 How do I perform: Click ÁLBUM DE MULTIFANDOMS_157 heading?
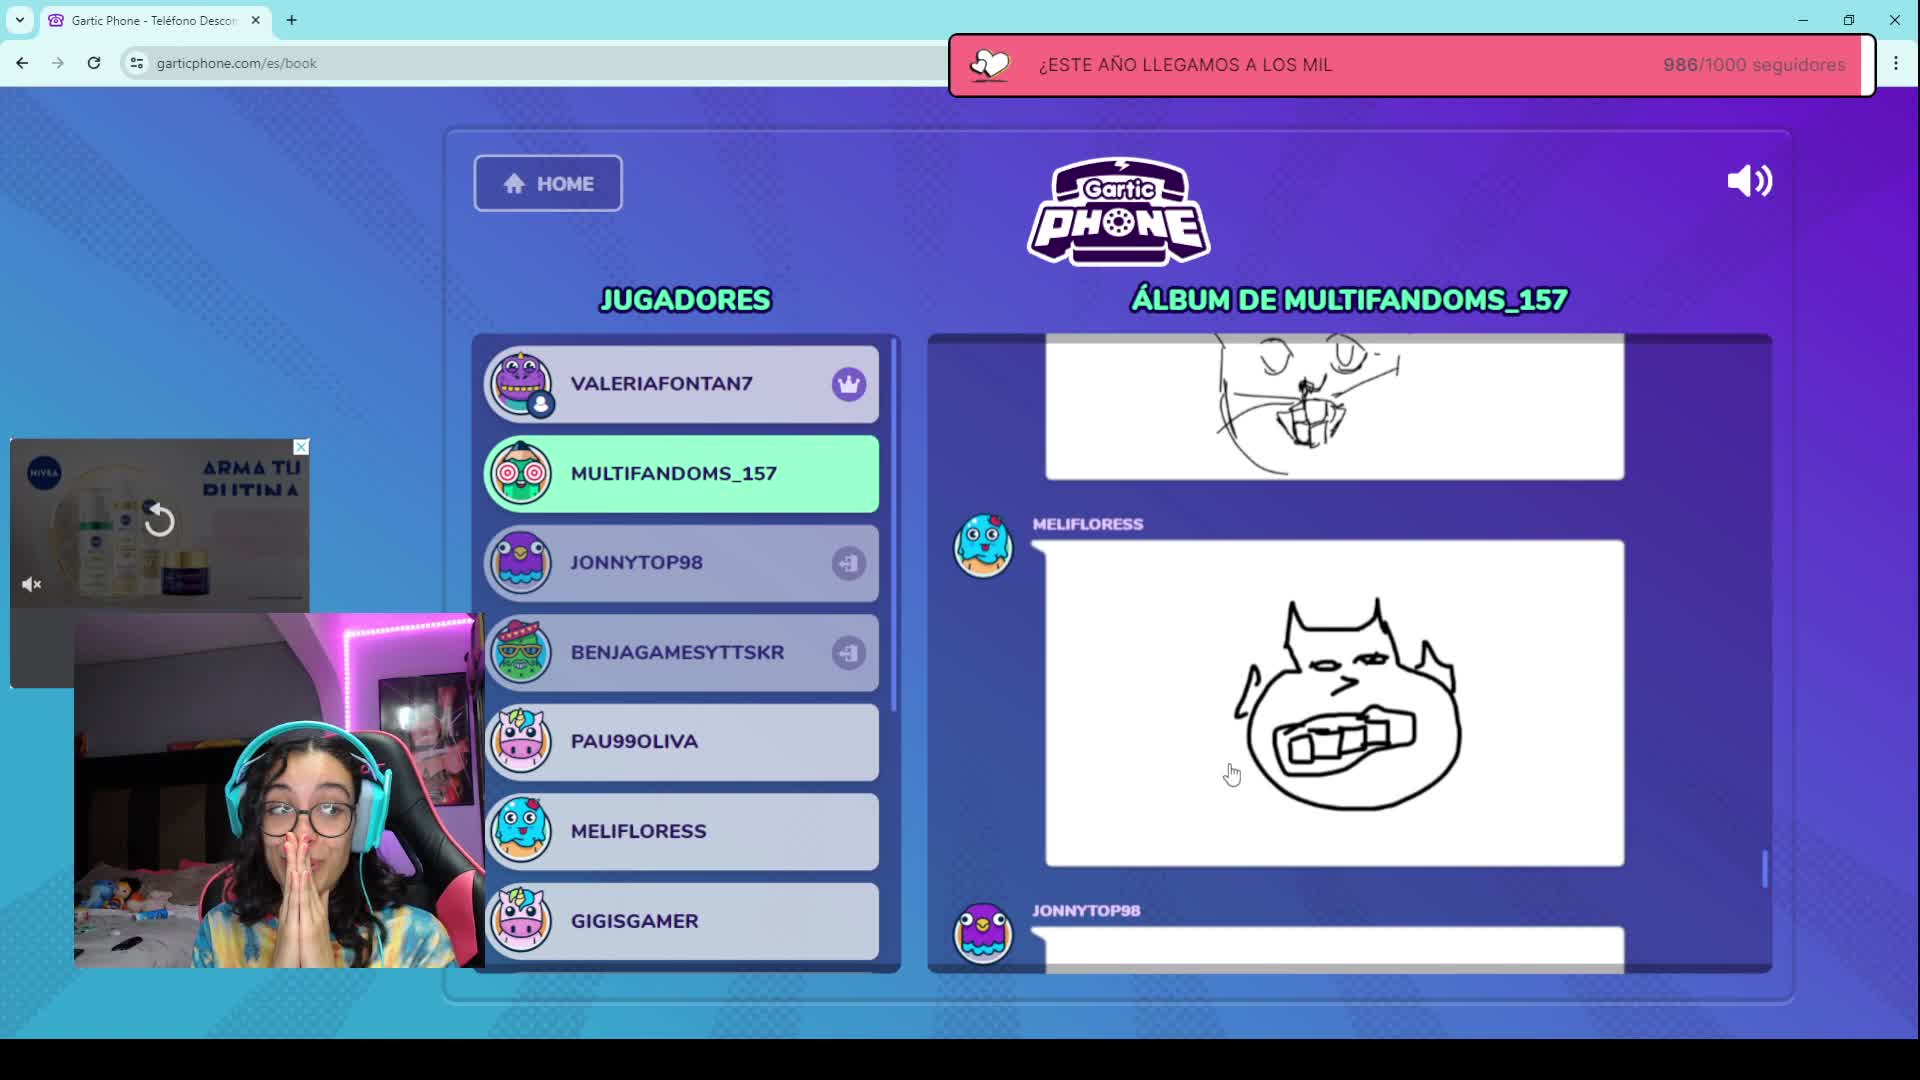(1349, 300)
